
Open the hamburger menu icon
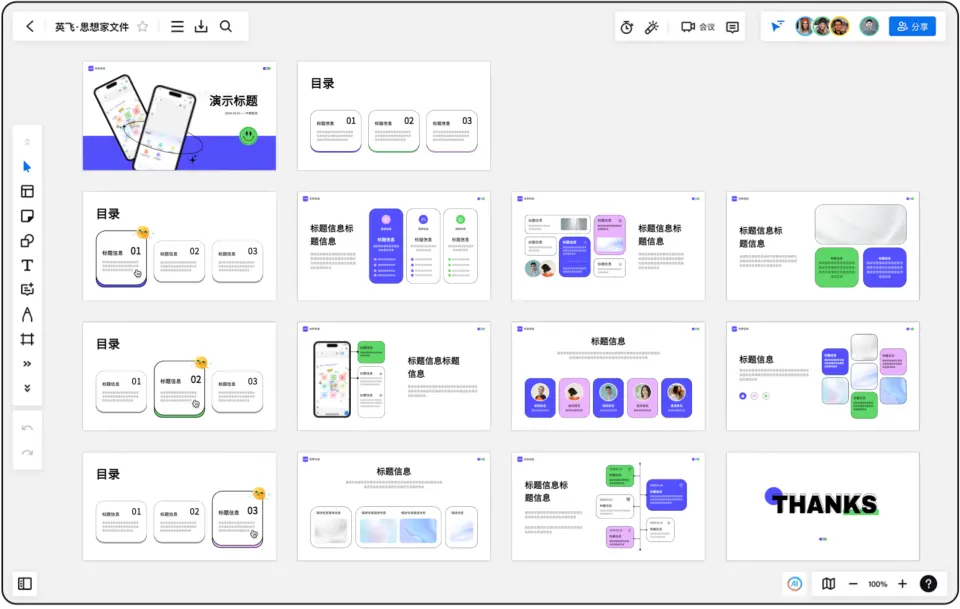point(177,26)
